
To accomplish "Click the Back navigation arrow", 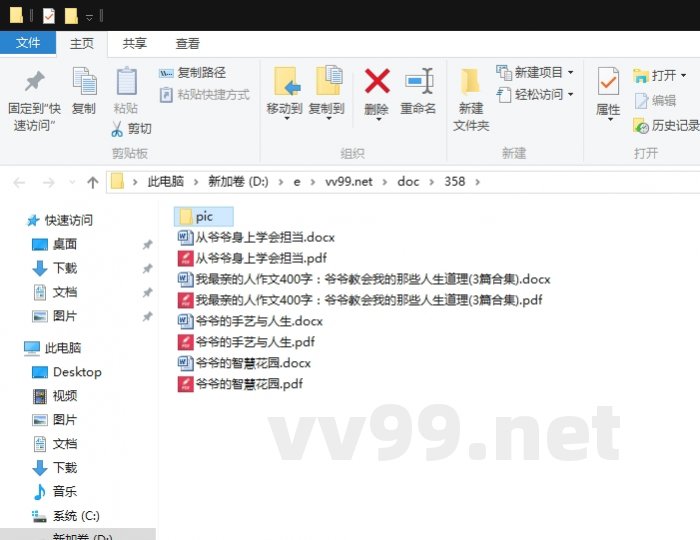I will click(x=19, y=182).
